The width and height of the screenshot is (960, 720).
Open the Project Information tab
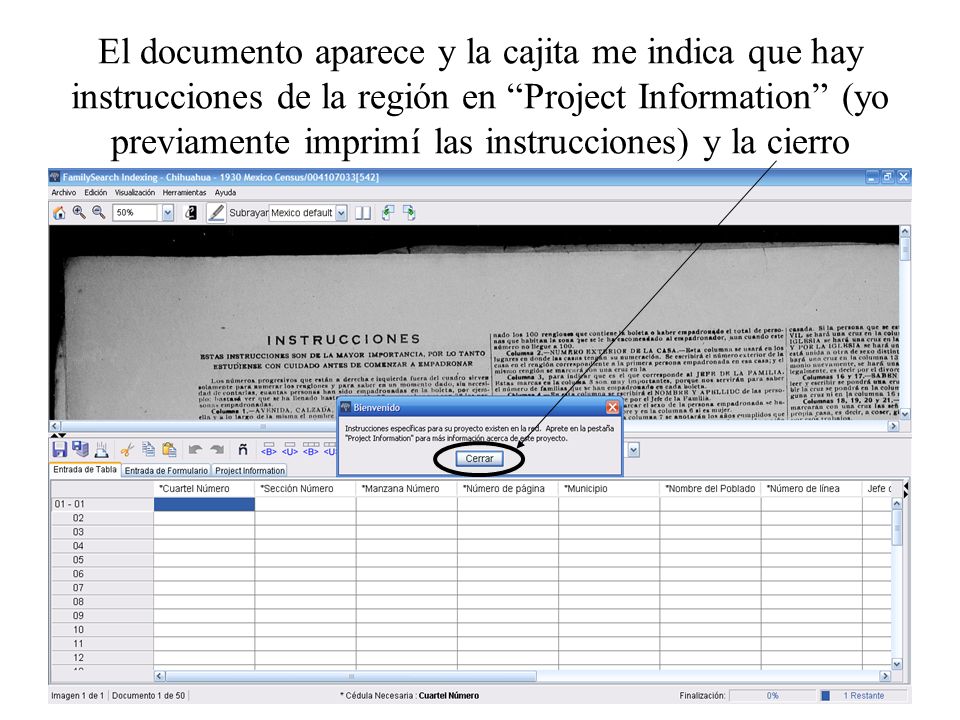coord(250,471)
